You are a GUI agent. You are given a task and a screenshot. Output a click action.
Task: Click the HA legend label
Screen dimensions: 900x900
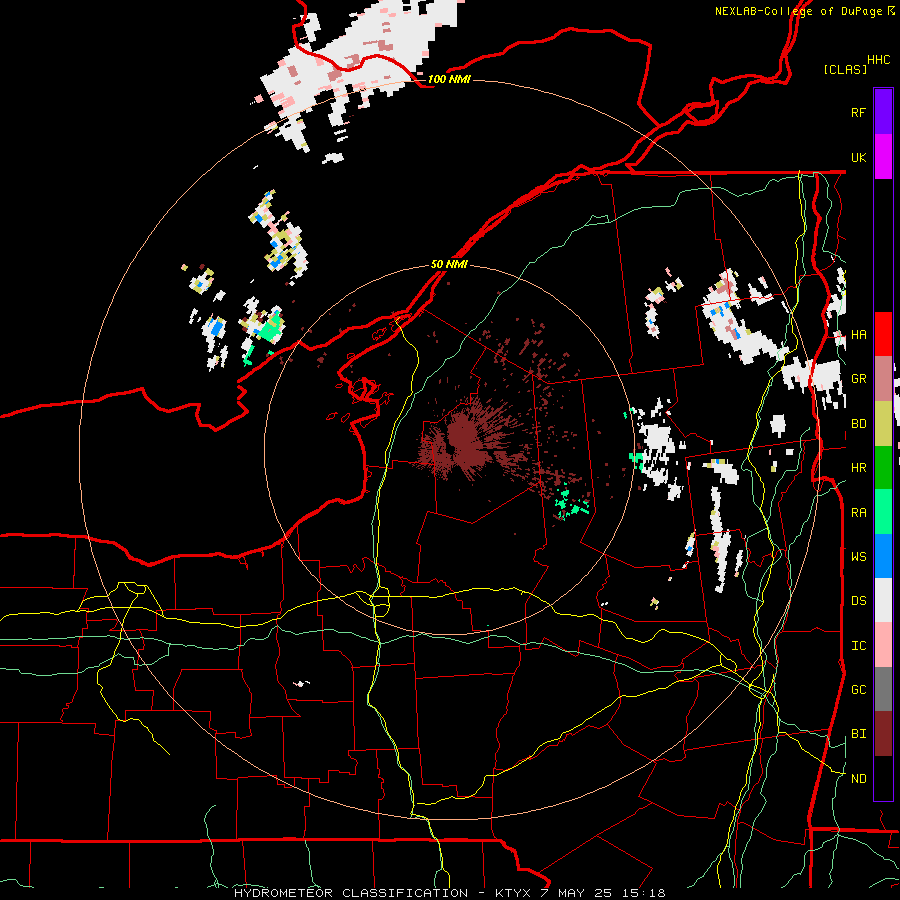(858, 334)
